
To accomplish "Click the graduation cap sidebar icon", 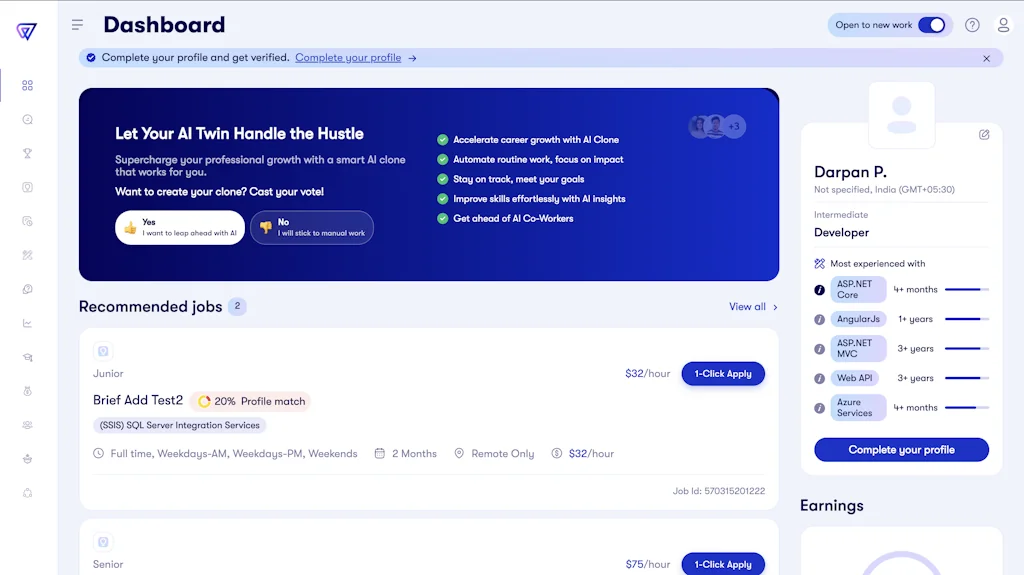I will coord(28,357).
